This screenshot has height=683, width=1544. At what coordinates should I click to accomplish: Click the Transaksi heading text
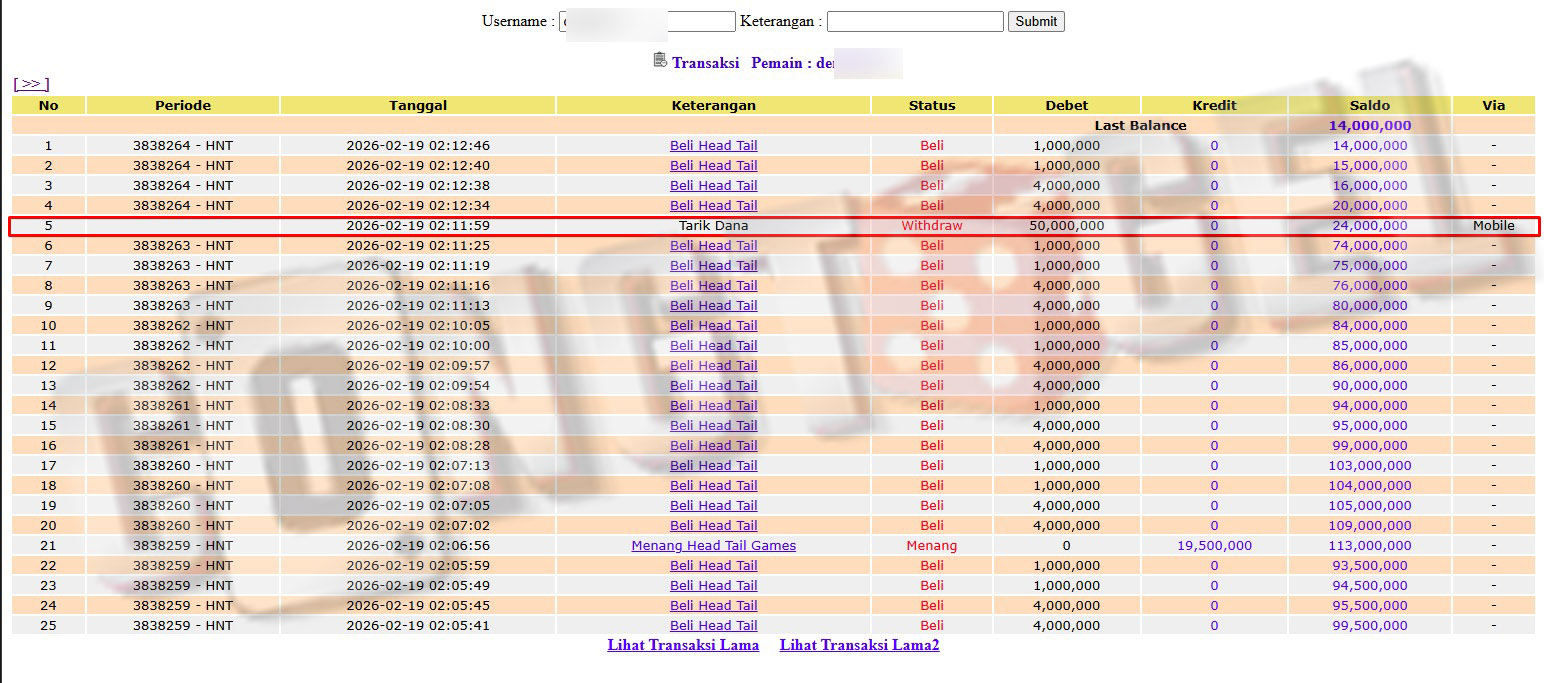click(705, 62)
